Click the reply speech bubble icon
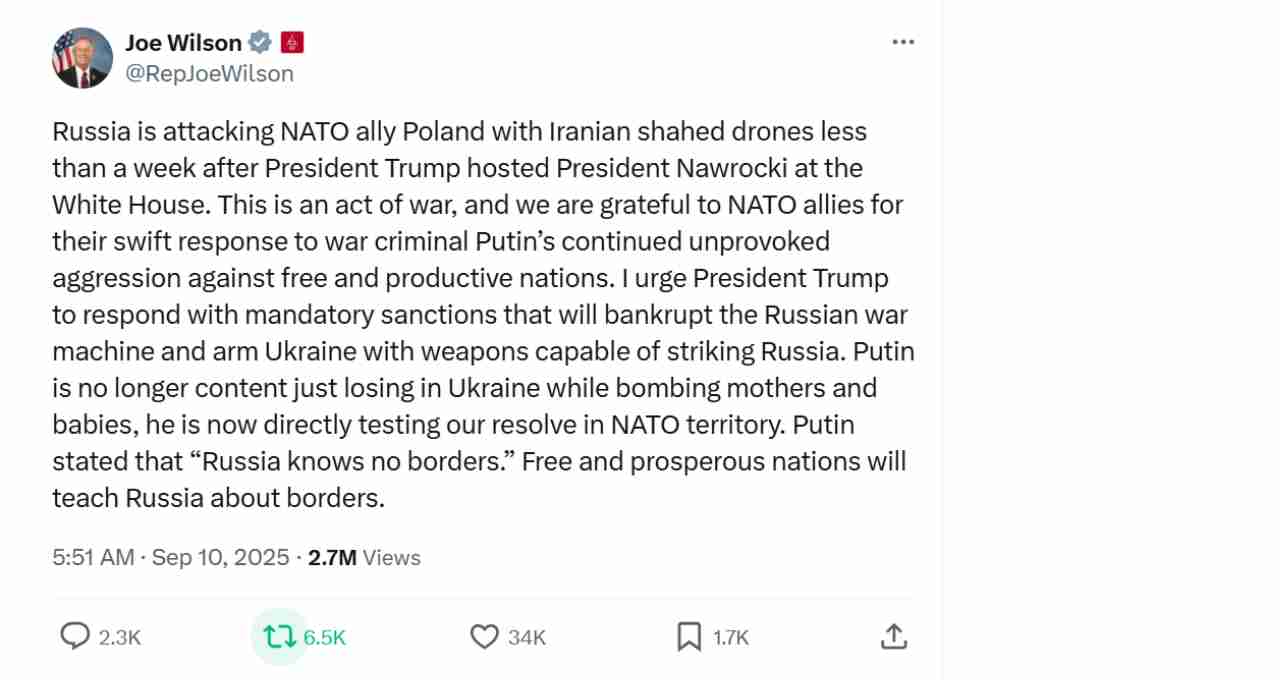1280x680 pixels. tap(75, 636)
